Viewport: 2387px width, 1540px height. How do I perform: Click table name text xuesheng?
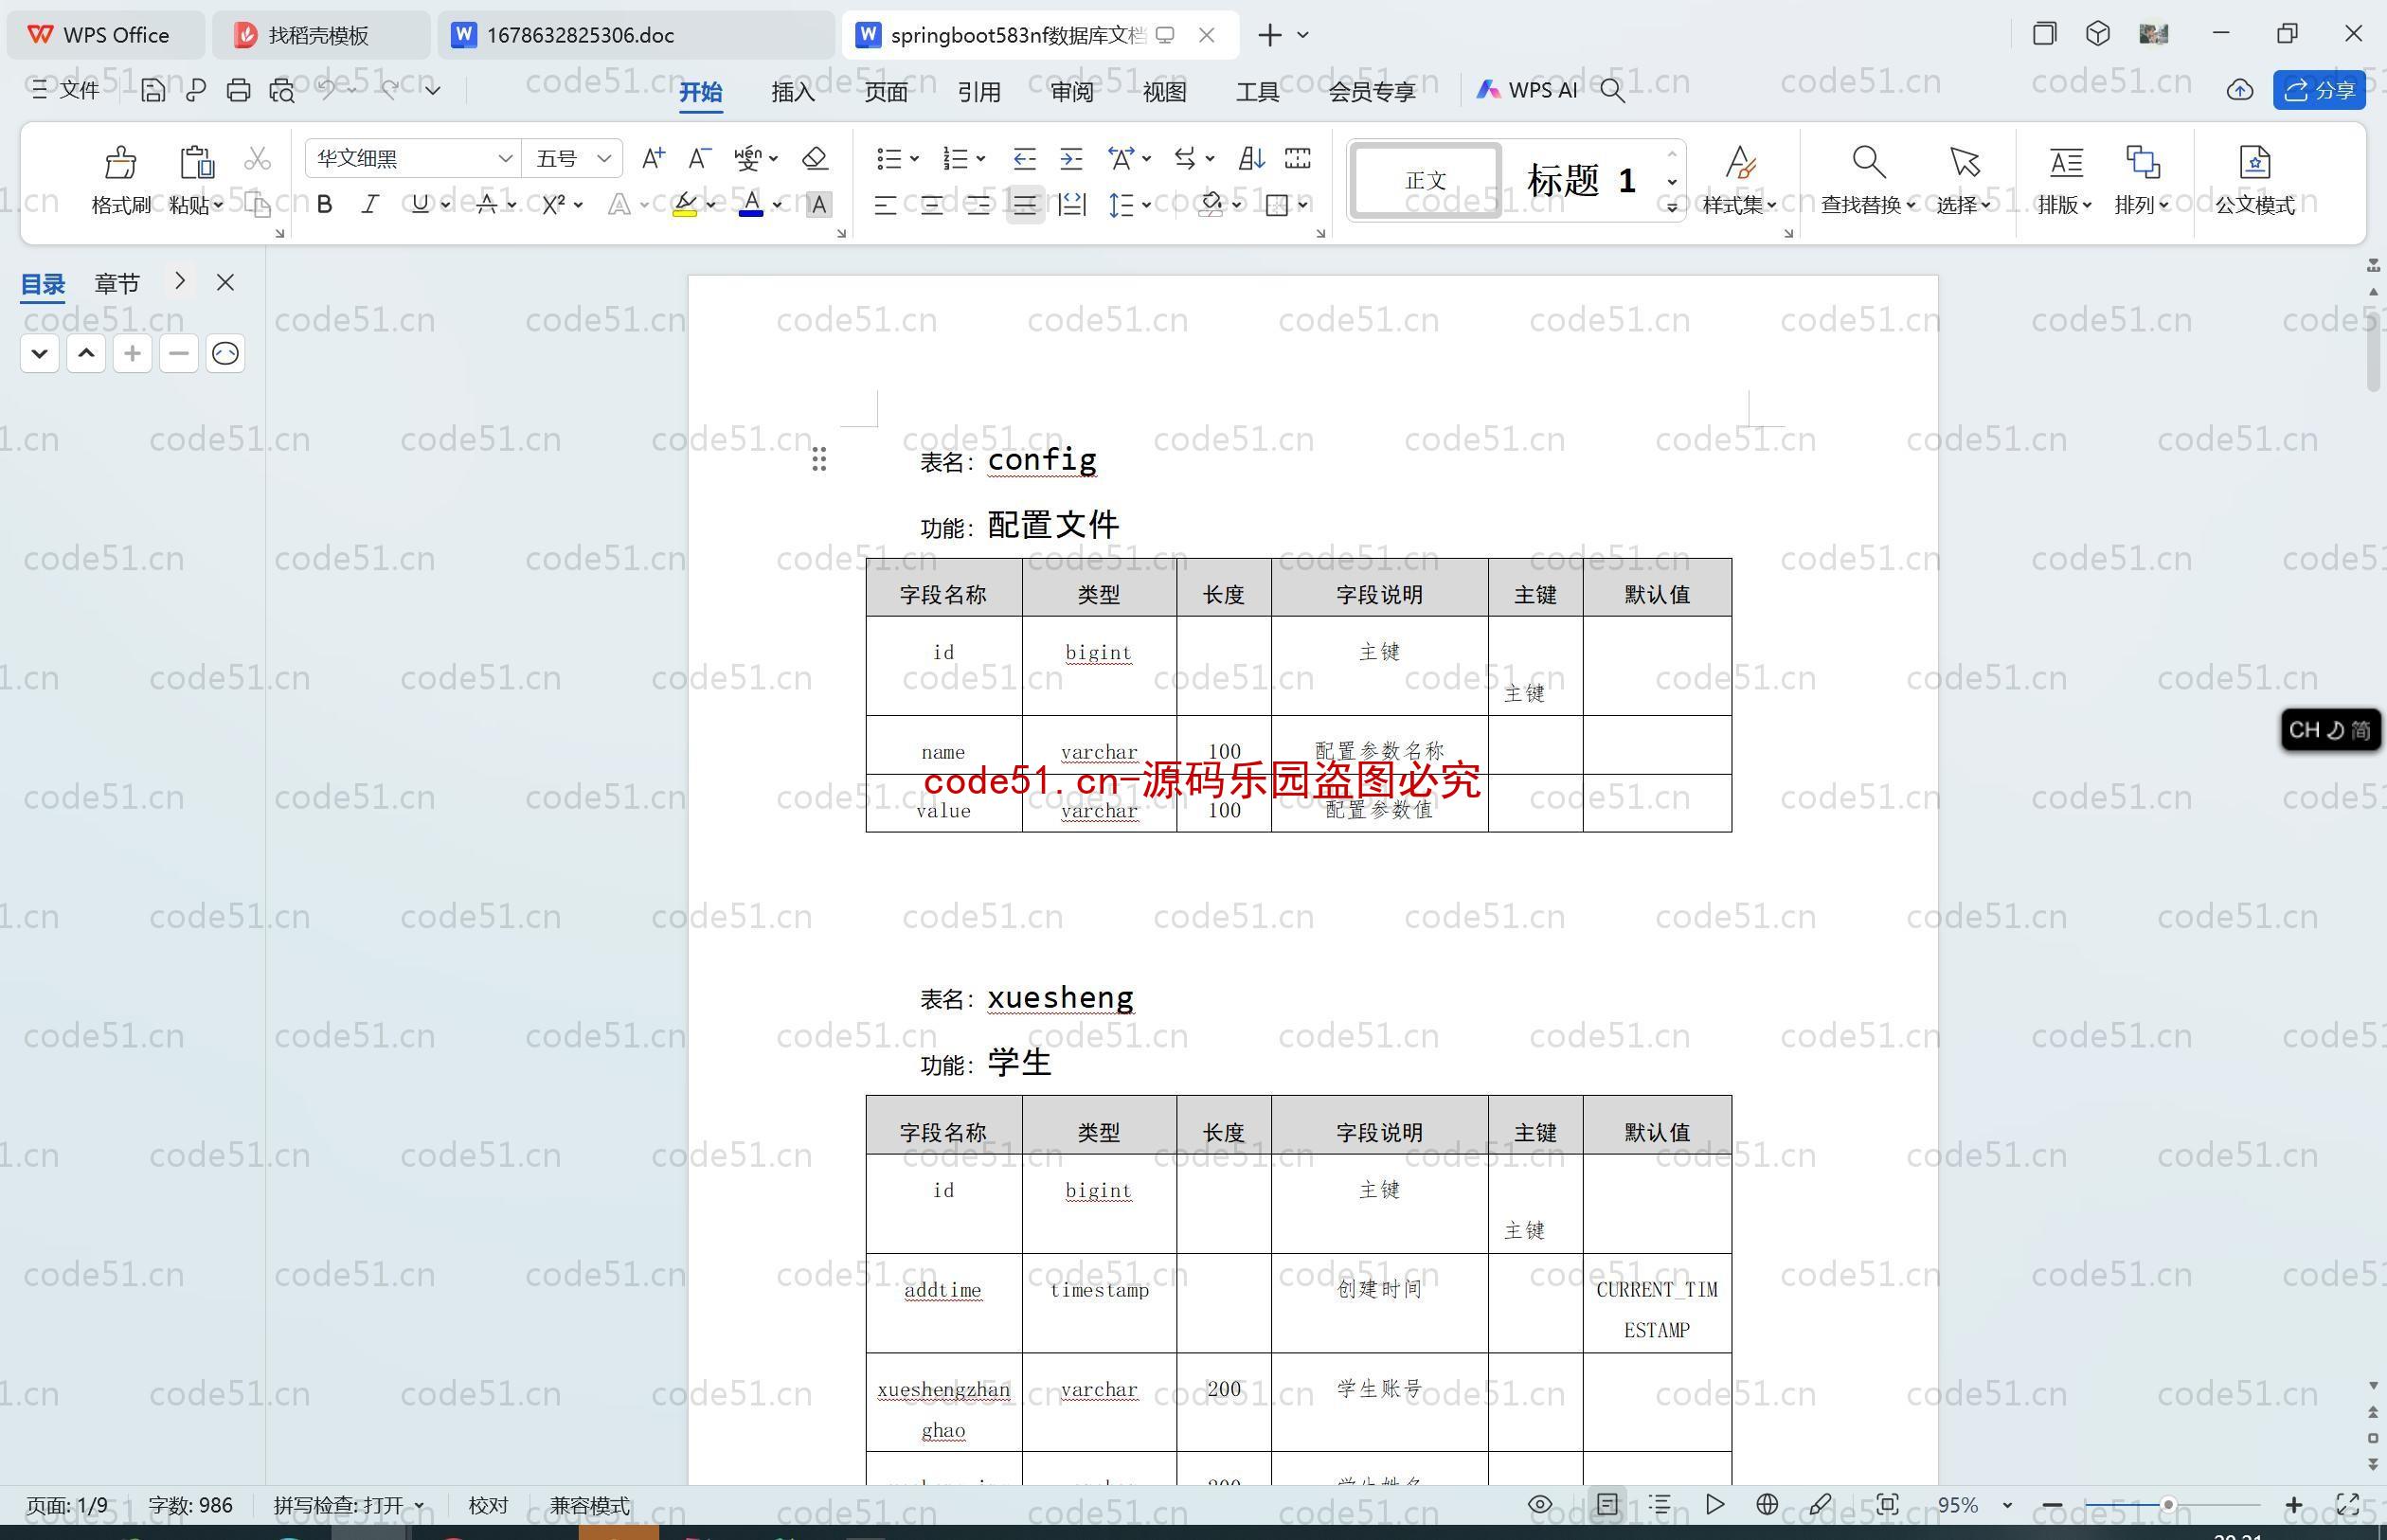1060,997
